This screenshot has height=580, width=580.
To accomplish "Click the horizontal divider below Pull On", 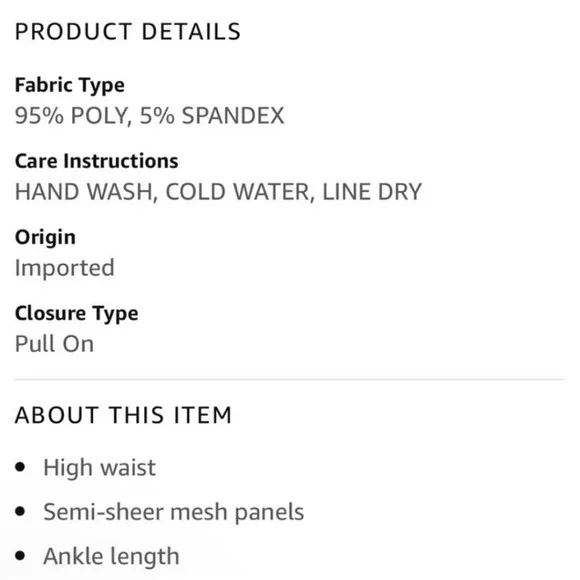I will point(289,379).
